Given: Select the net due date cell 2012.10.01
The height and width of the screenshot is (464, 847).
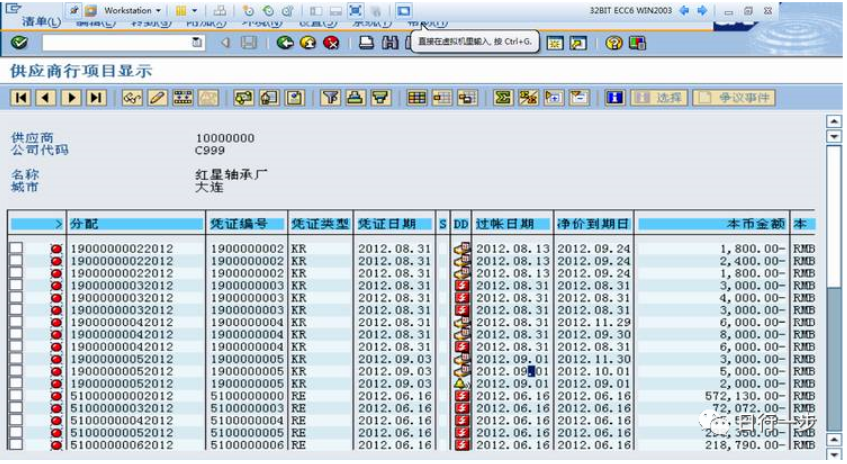Looking at the screenshot, I should [594, 371].
